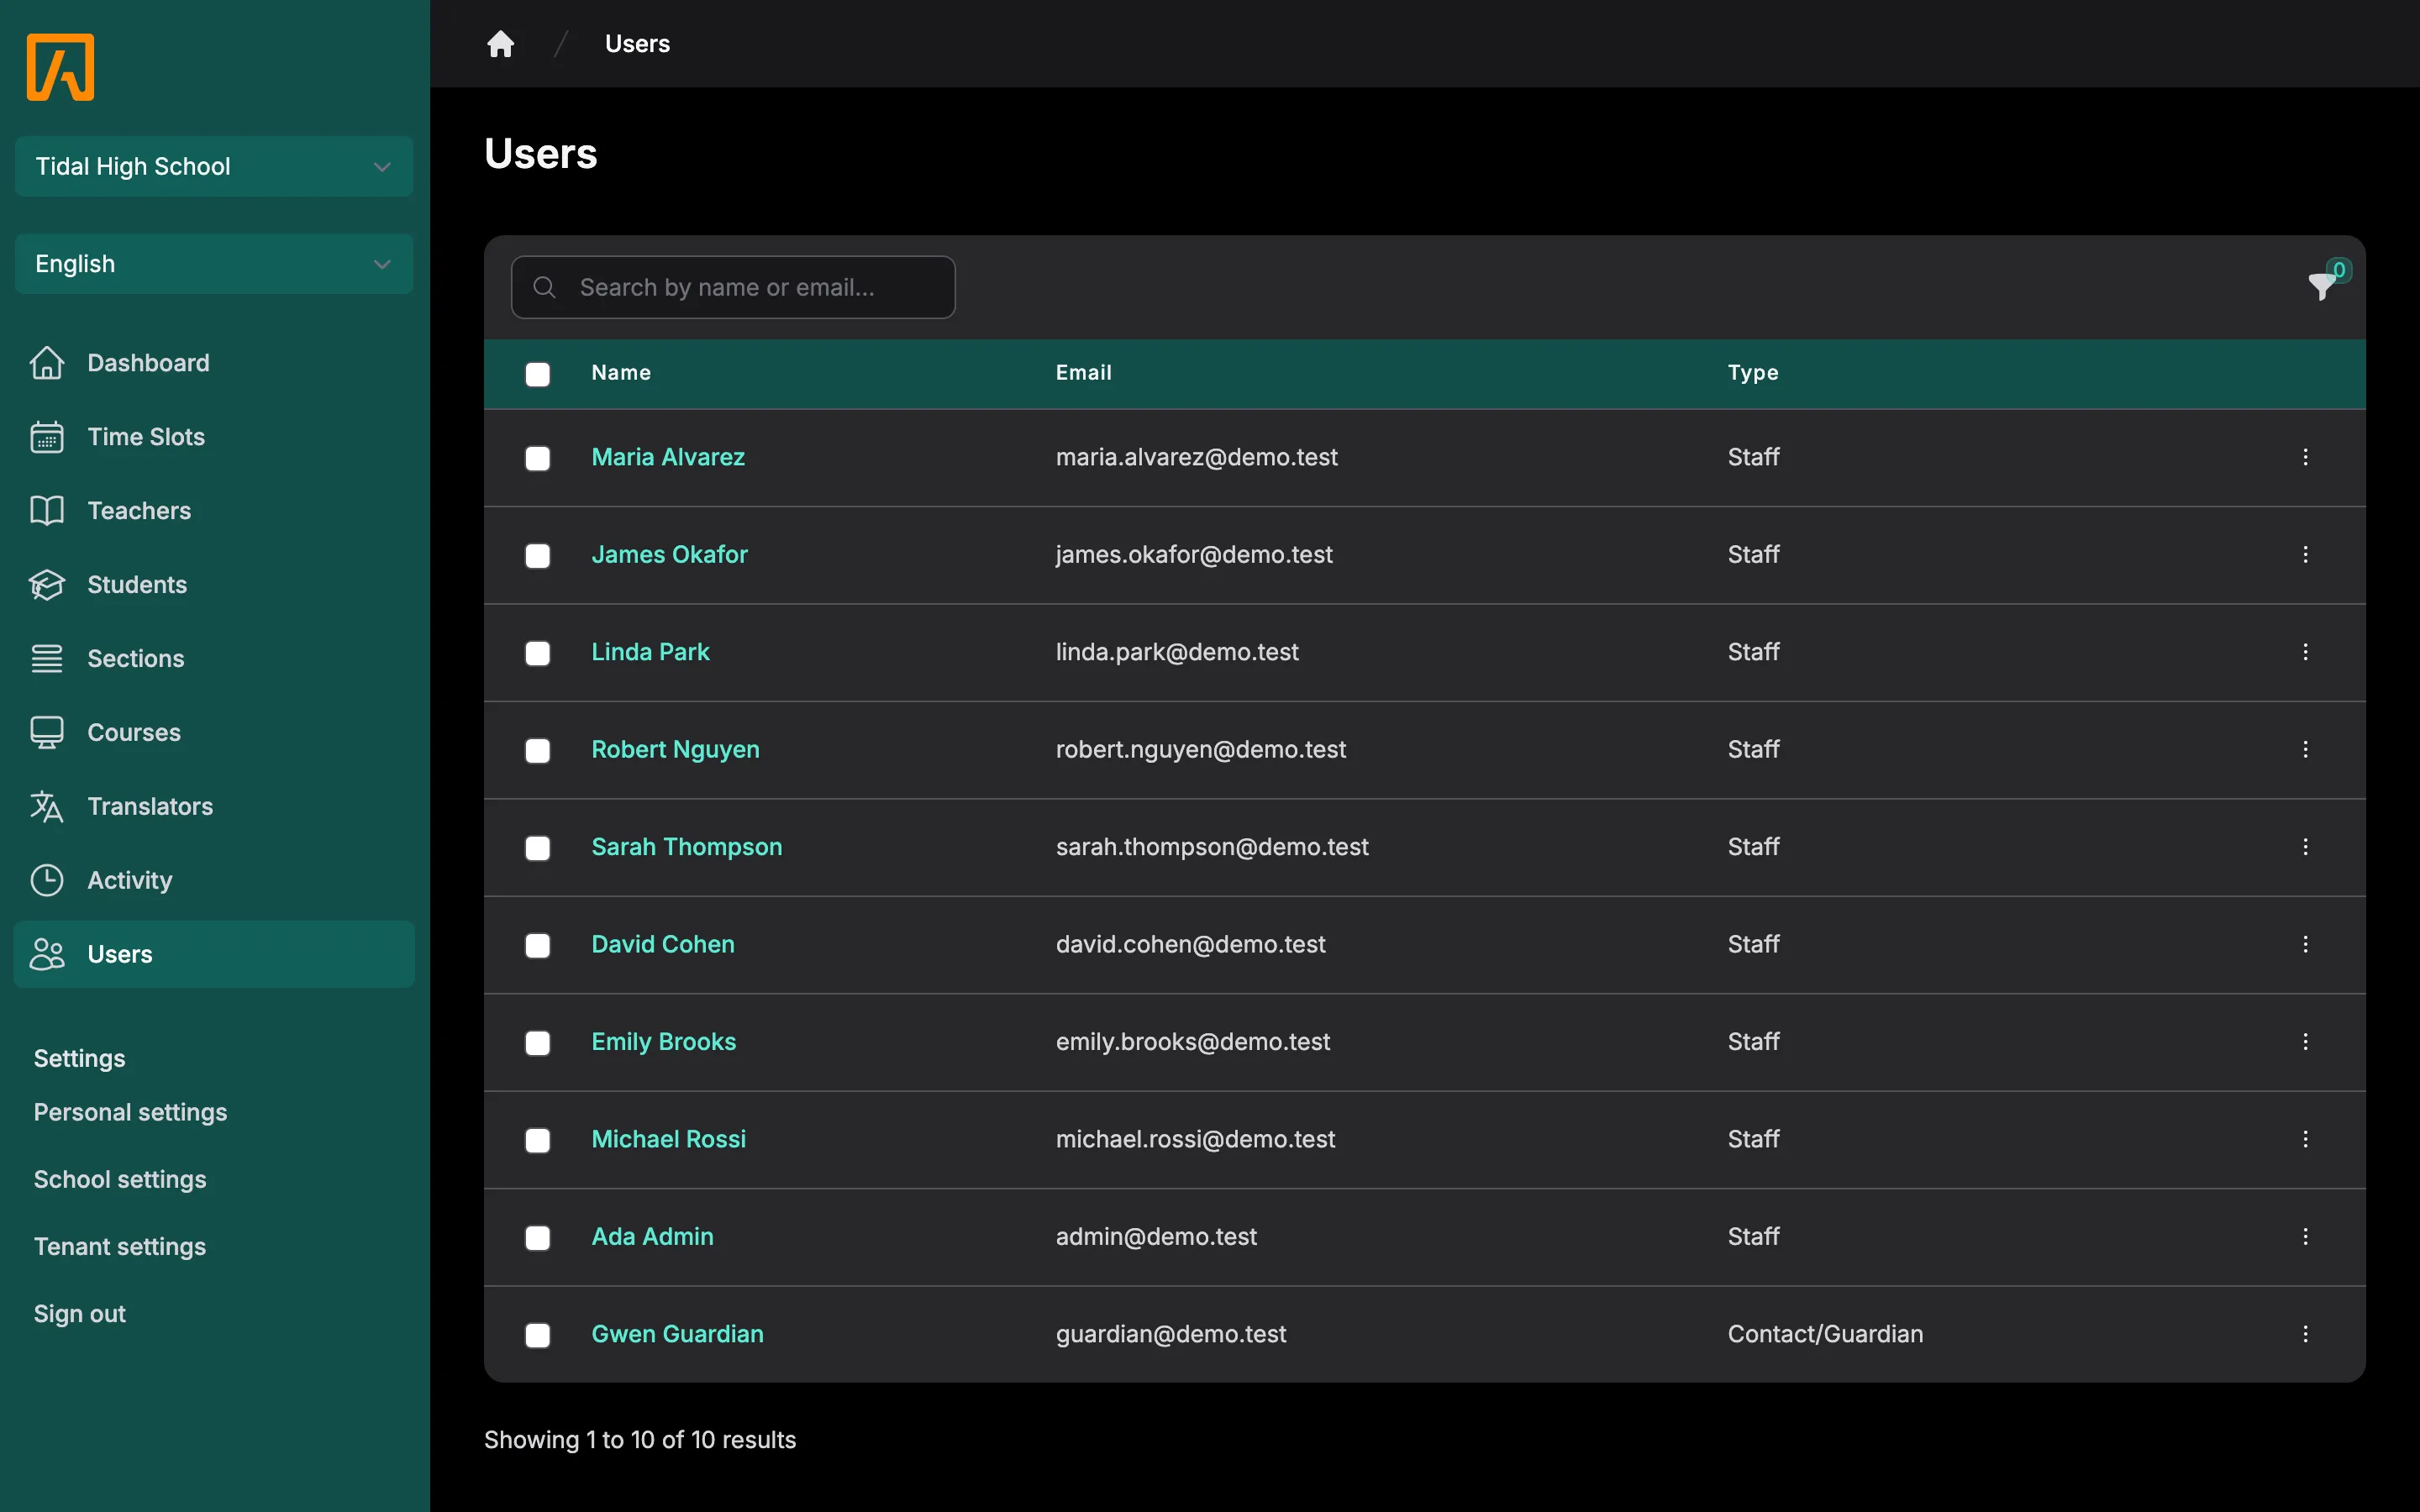2420x1512 pixels.
Task: Click Sign out
Action: tap(80, 1313)
